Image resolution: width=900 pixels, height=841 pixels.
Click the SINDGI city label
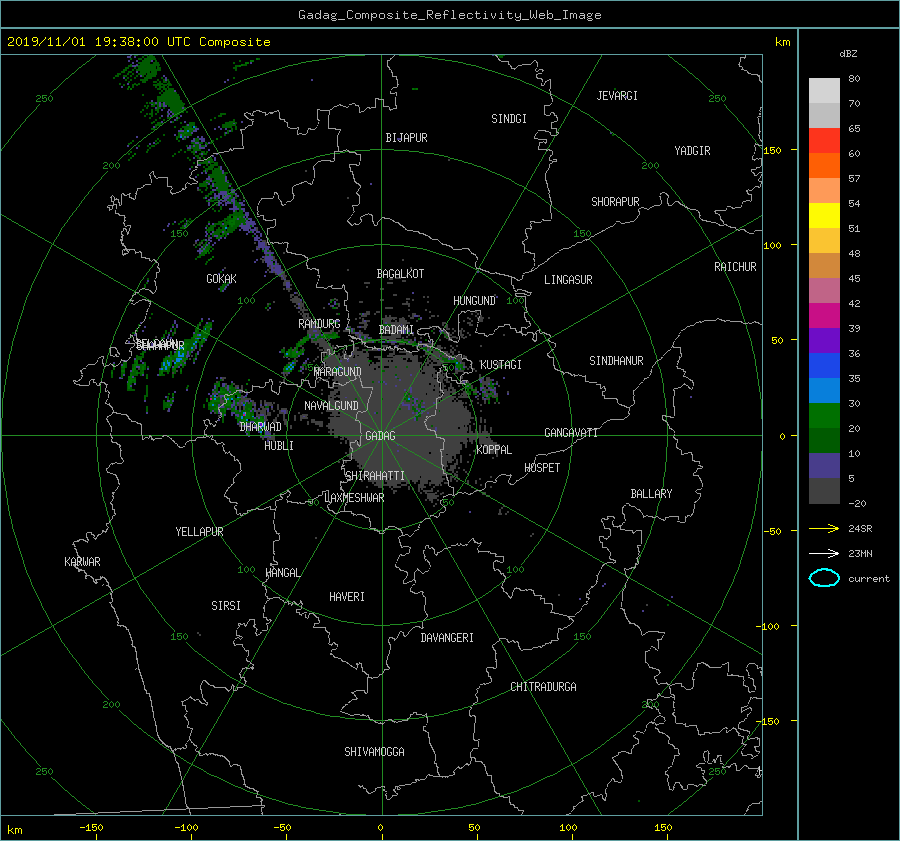tap(509, 119)
